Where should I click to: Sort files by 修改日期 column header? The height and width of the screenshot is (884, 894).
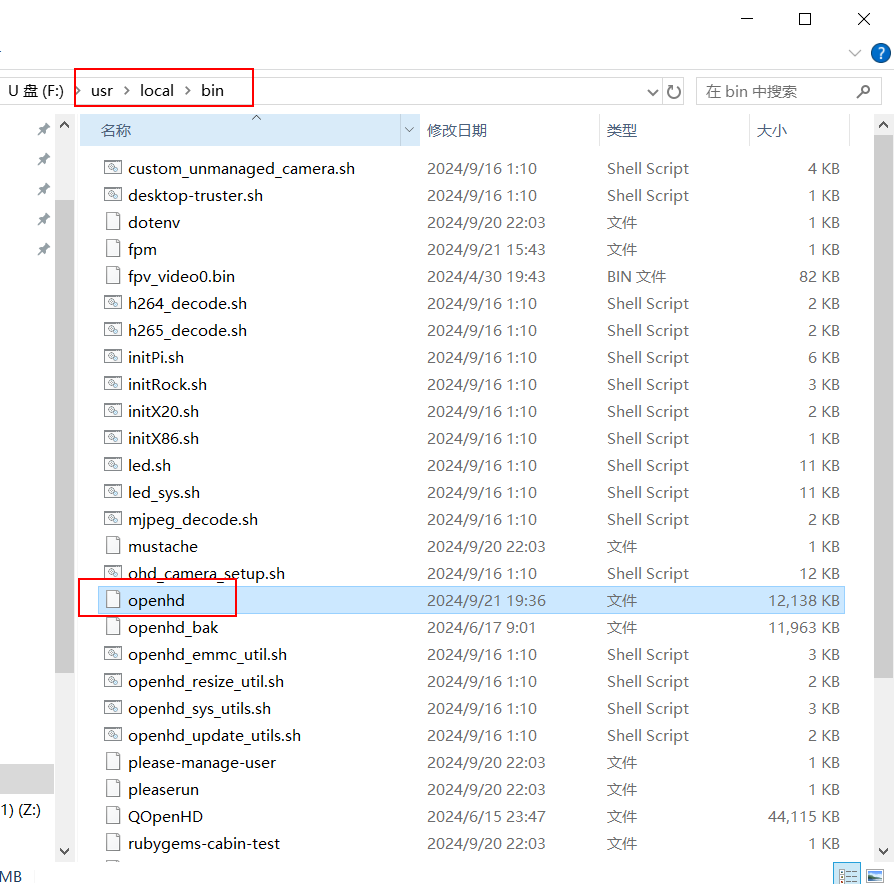(509, 130)
